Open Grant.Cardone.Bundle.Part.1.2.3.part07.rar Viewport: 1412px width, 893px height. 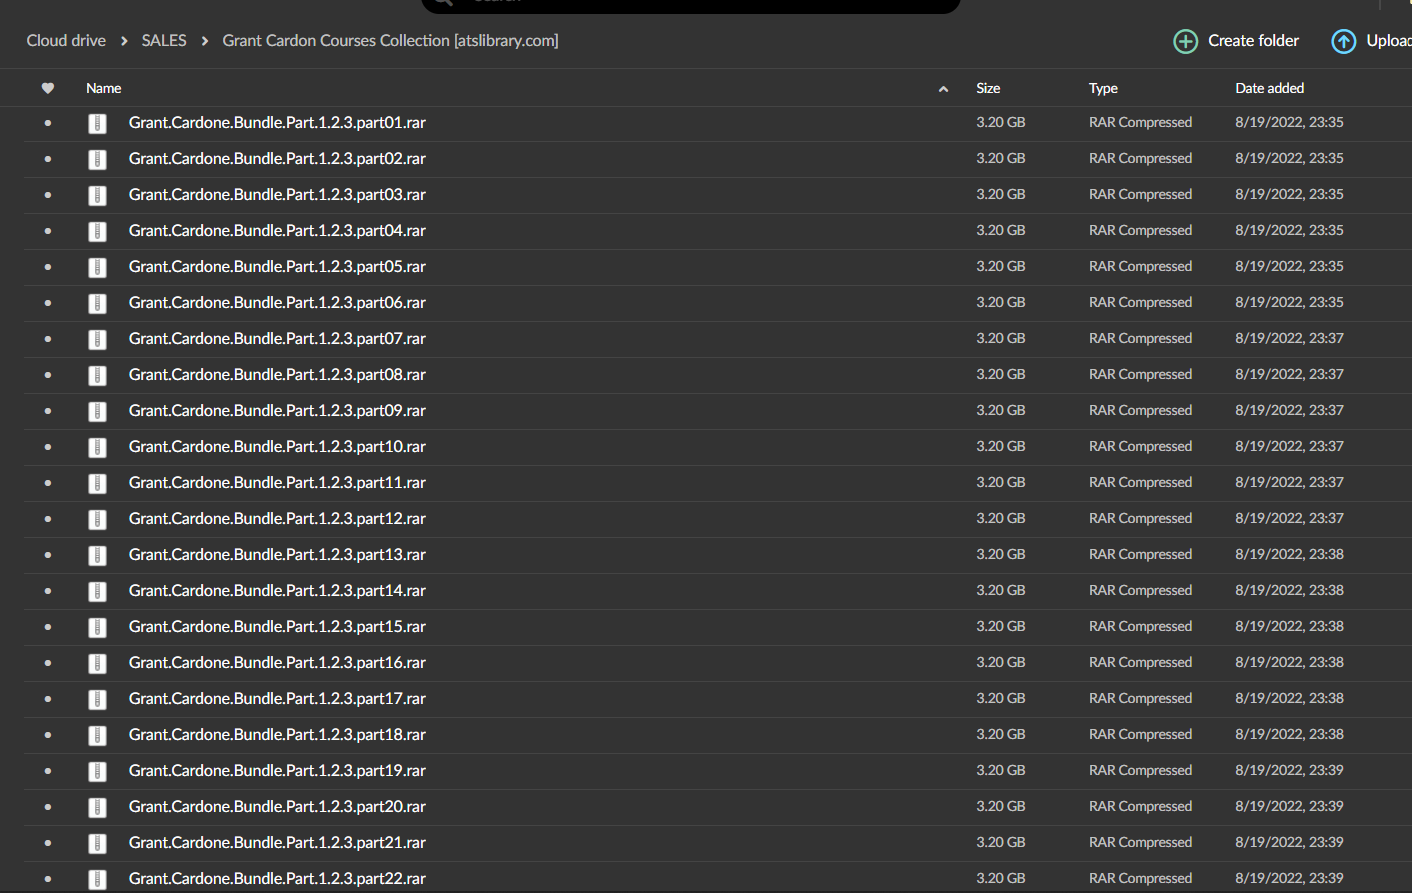[x=277, y=339]
